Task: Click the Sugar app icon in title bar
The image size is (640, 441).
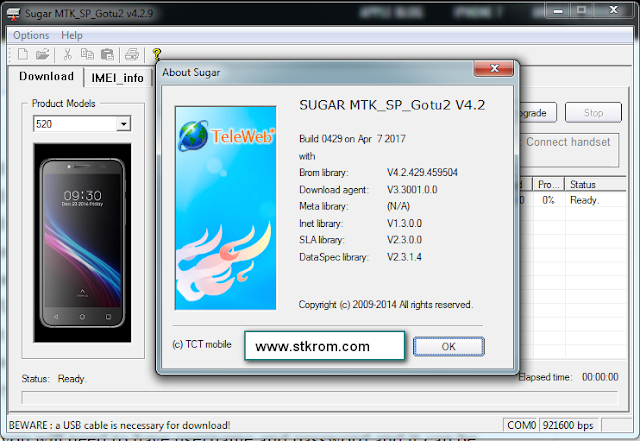Action: [x=13, y=14]
